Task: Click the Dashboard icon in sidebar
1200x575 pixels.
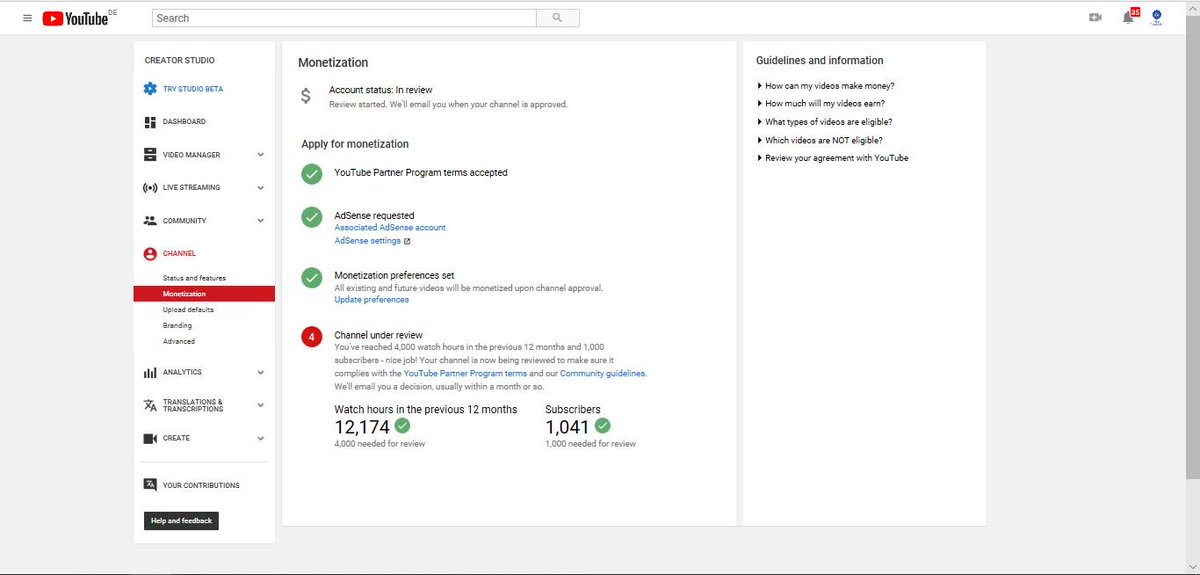Action: pyautogui.click(x=150, y=122)
